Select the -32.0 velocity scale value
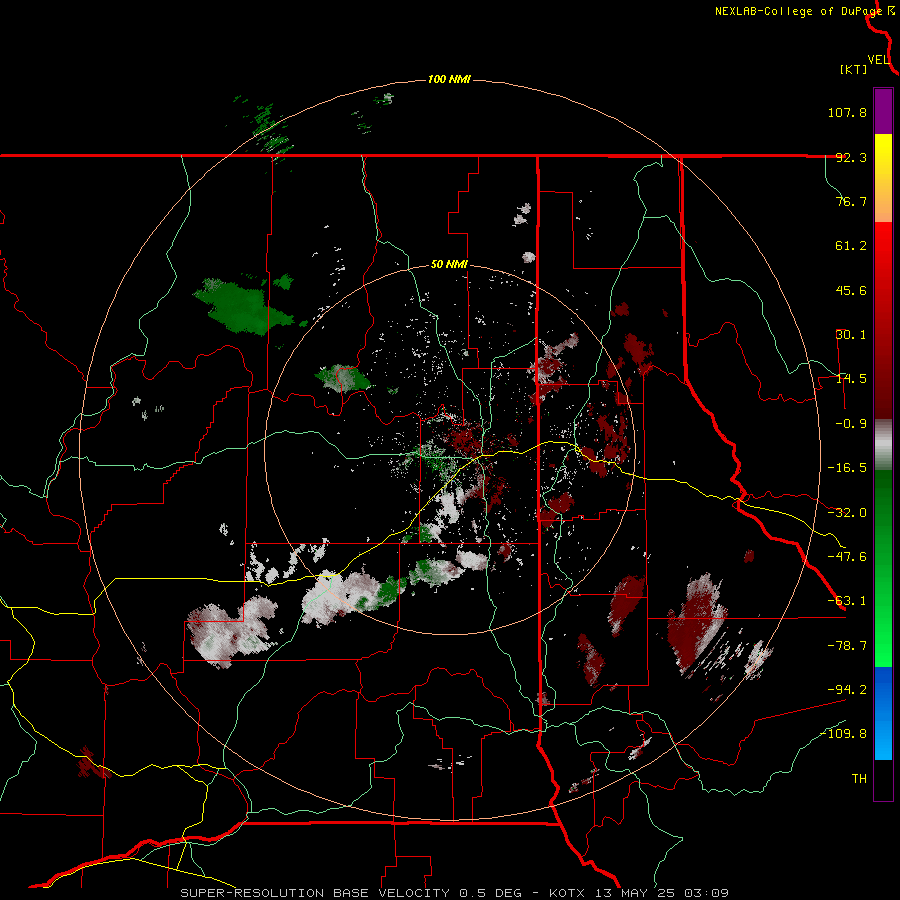Screen dimensions: 900x900 coord(847,513)
